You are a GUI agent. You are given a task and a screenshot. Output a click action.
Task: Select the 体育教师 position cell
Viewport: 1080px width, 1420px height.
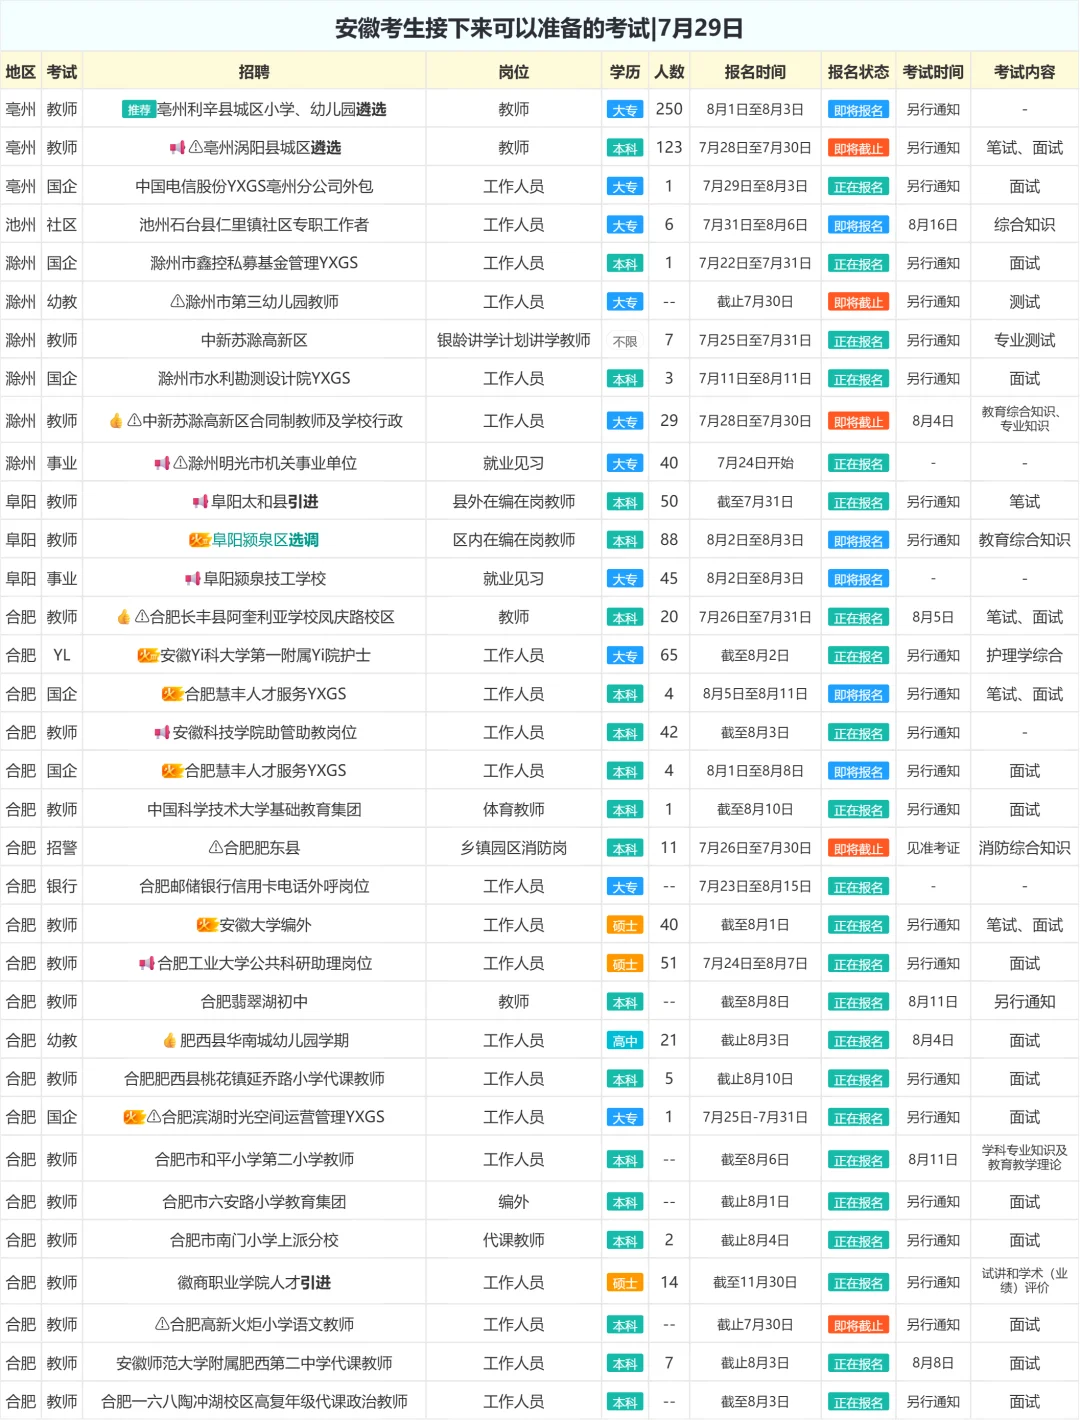pyautogui.click(x=514, y=810)
